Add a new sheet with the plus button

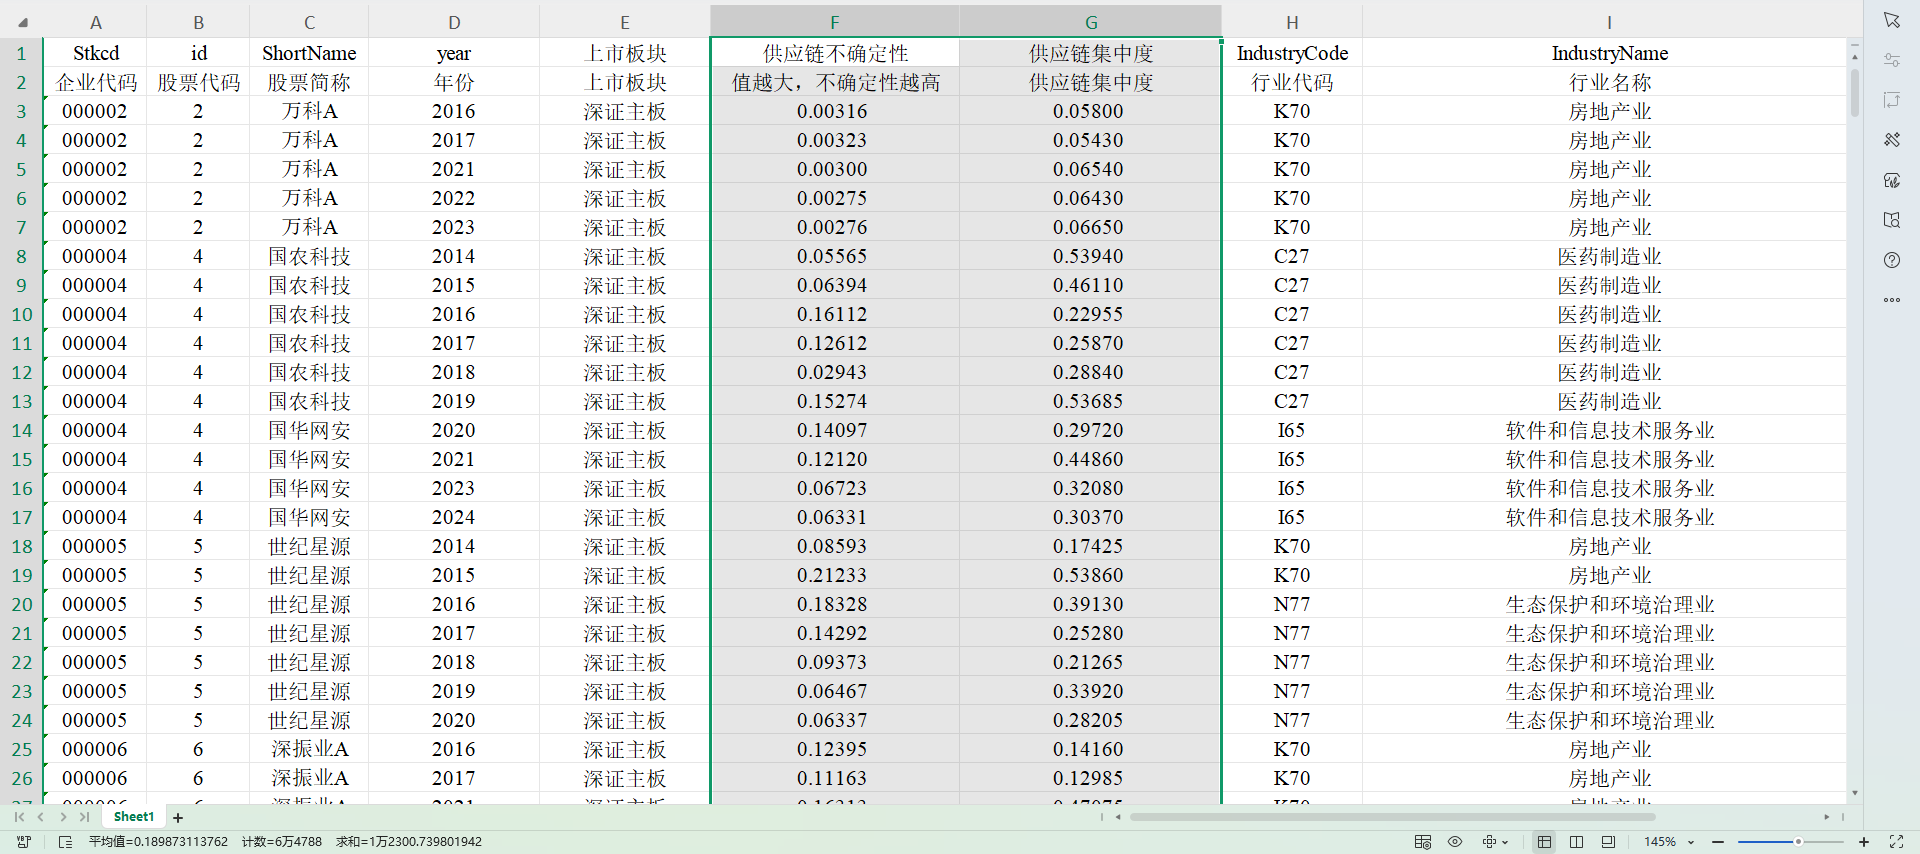tap(178, 818)
